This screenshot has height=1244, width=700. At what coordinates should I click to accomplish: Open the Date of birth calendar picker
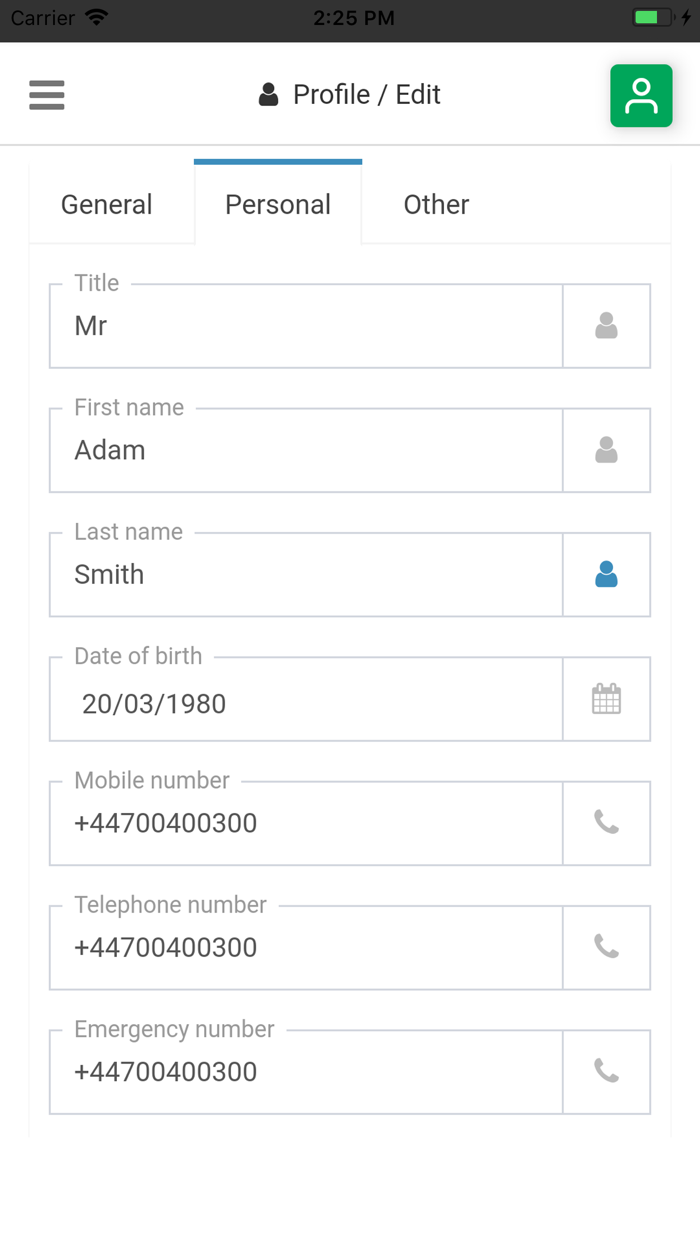point(606,699)
